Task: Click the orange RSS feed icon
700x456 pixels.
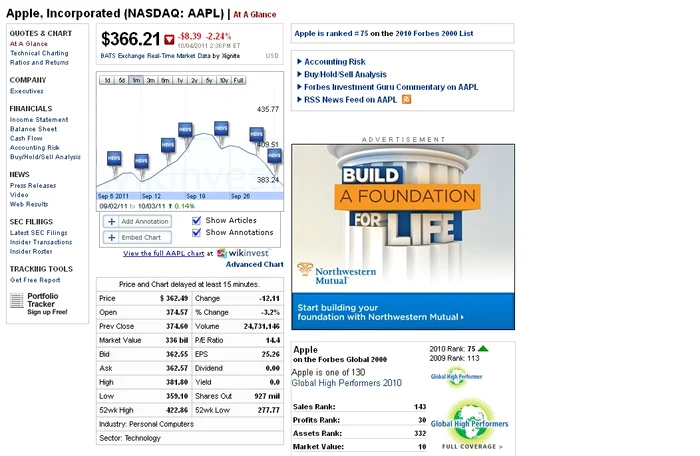Action: tap(406, 100)
